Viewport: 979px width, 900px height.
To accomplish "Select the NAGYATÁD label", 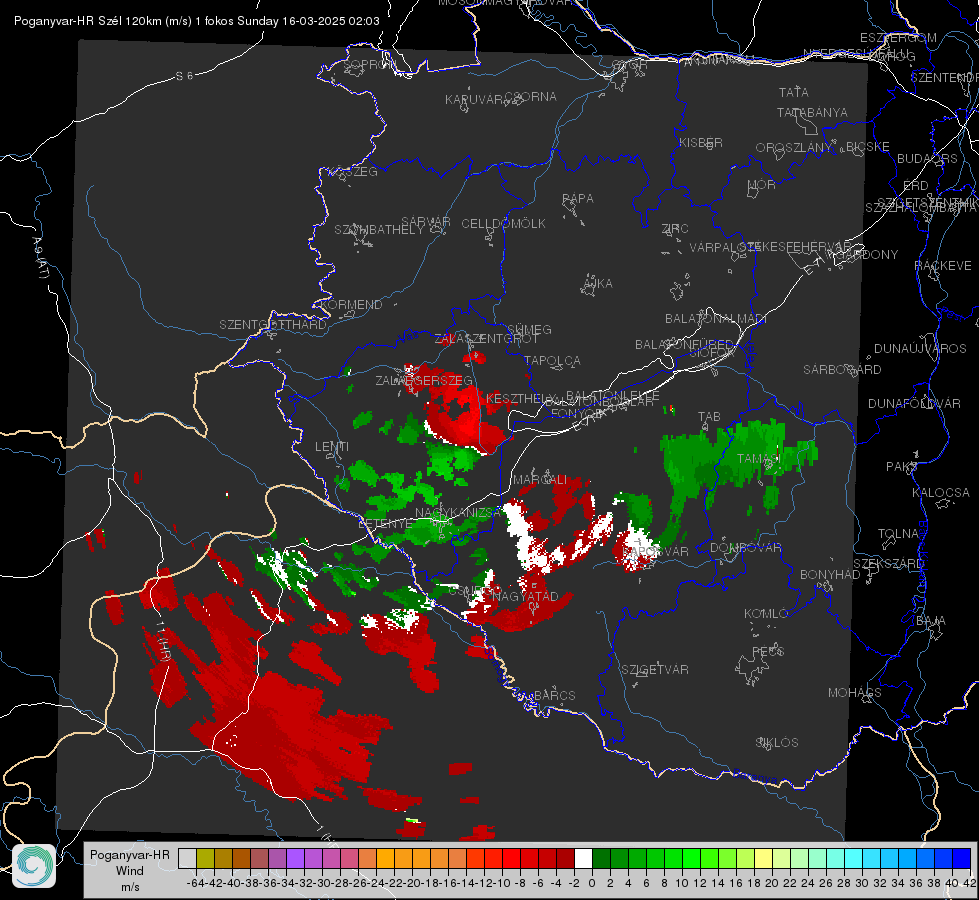I will [x=525, y=596].
